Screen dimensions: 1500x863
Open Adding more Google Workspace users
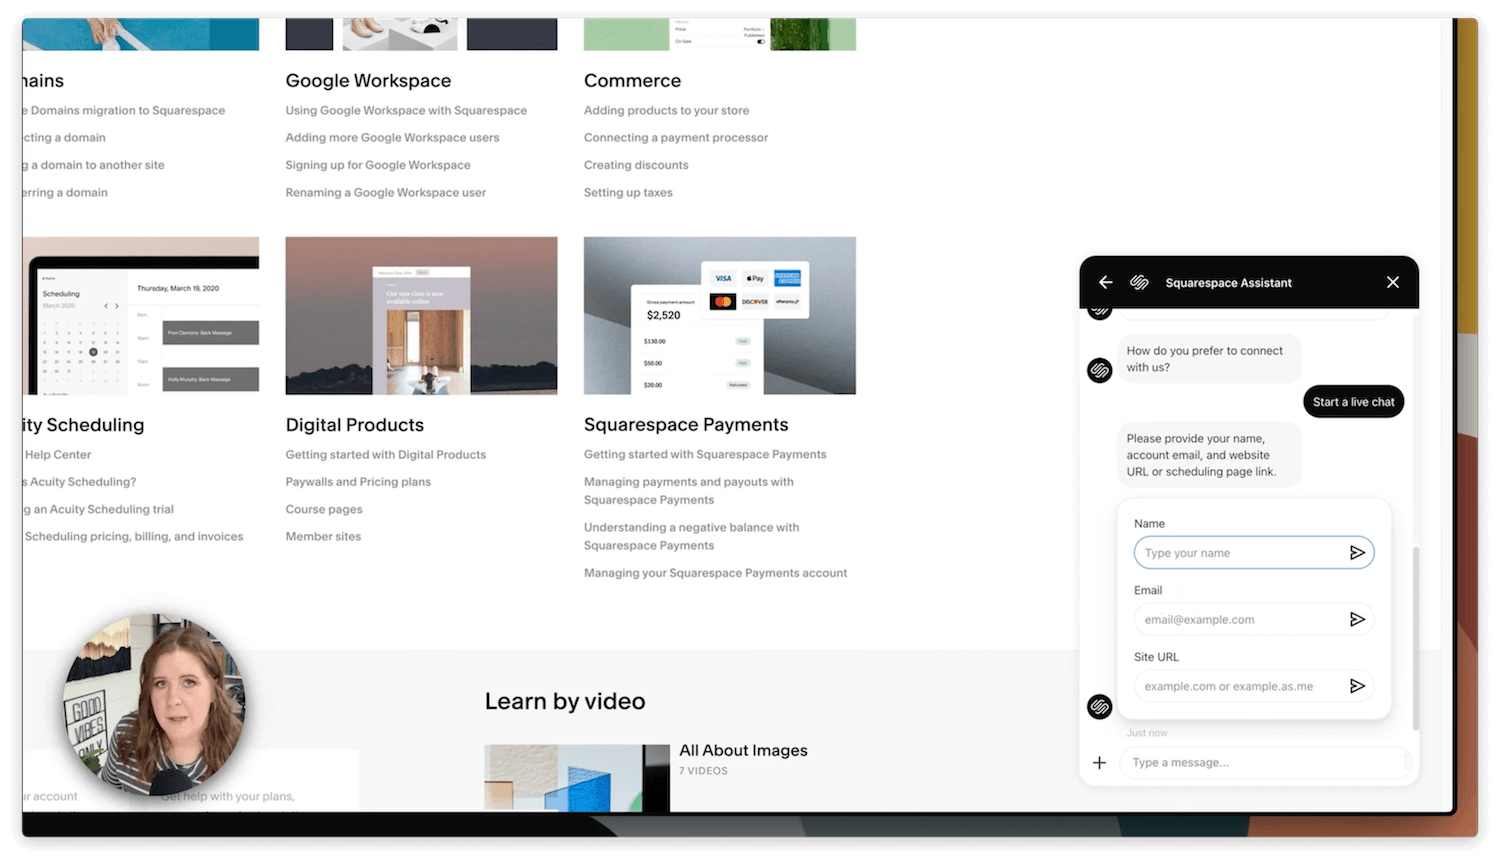click(392, 138)
